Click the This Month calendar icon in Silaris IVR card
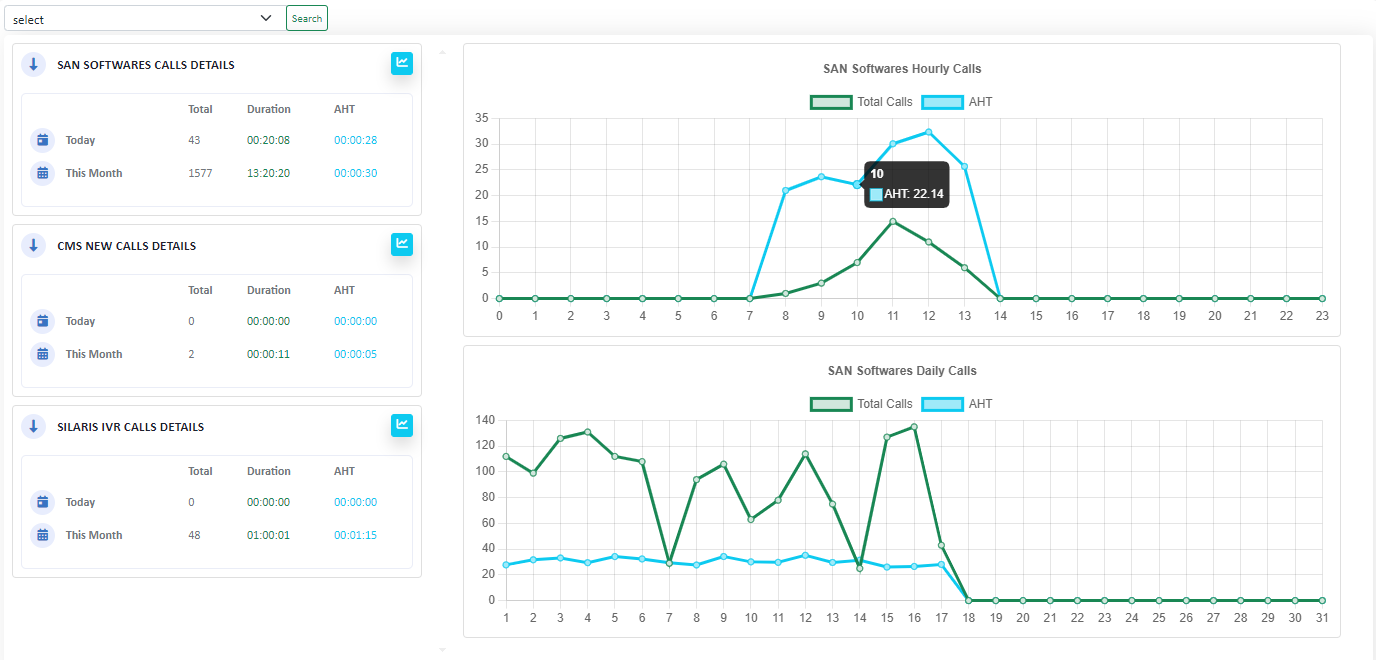1376x660 pixels. tap(41, 535)
